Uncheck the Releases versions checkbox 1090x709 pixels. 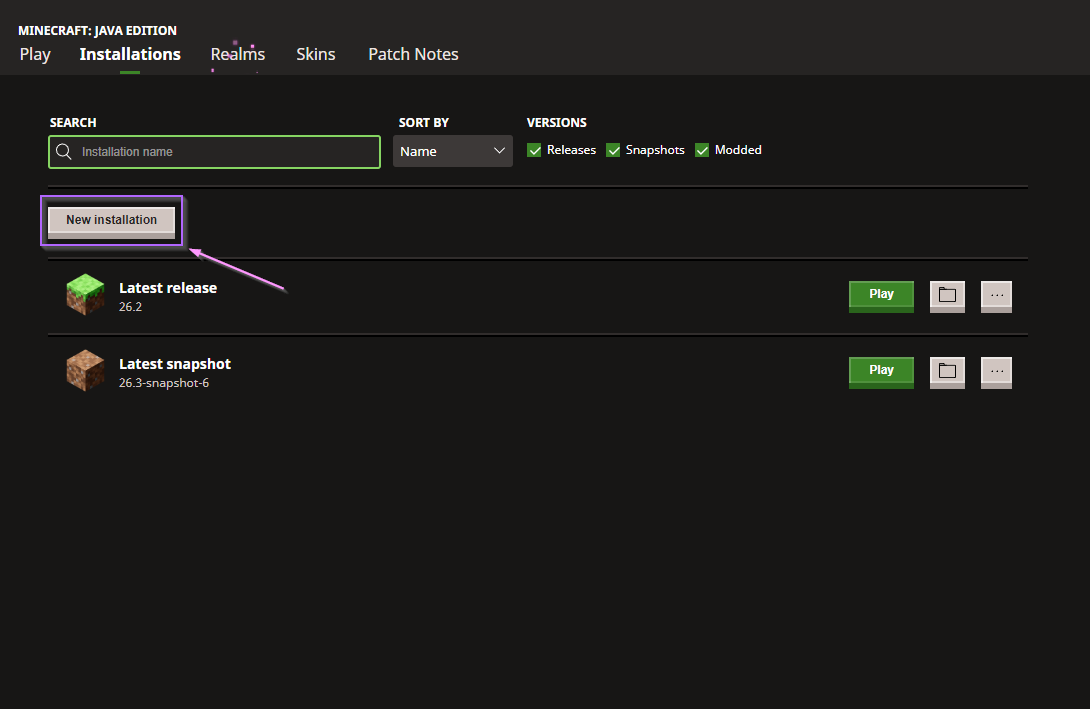534,150
